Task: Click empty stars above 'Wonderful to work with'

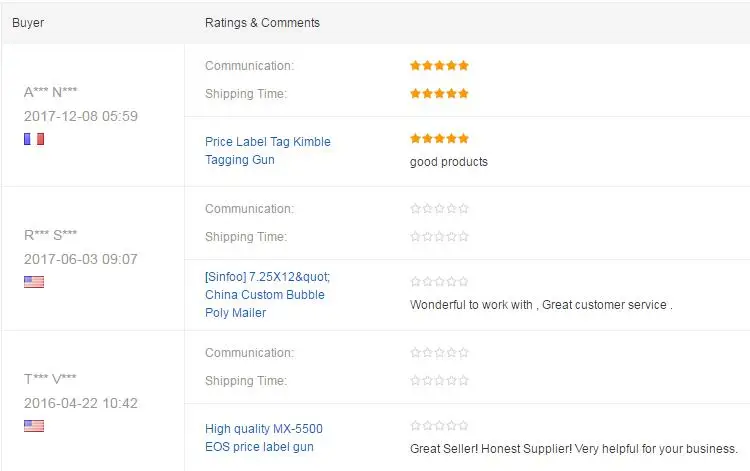Action: coord(439,282)
